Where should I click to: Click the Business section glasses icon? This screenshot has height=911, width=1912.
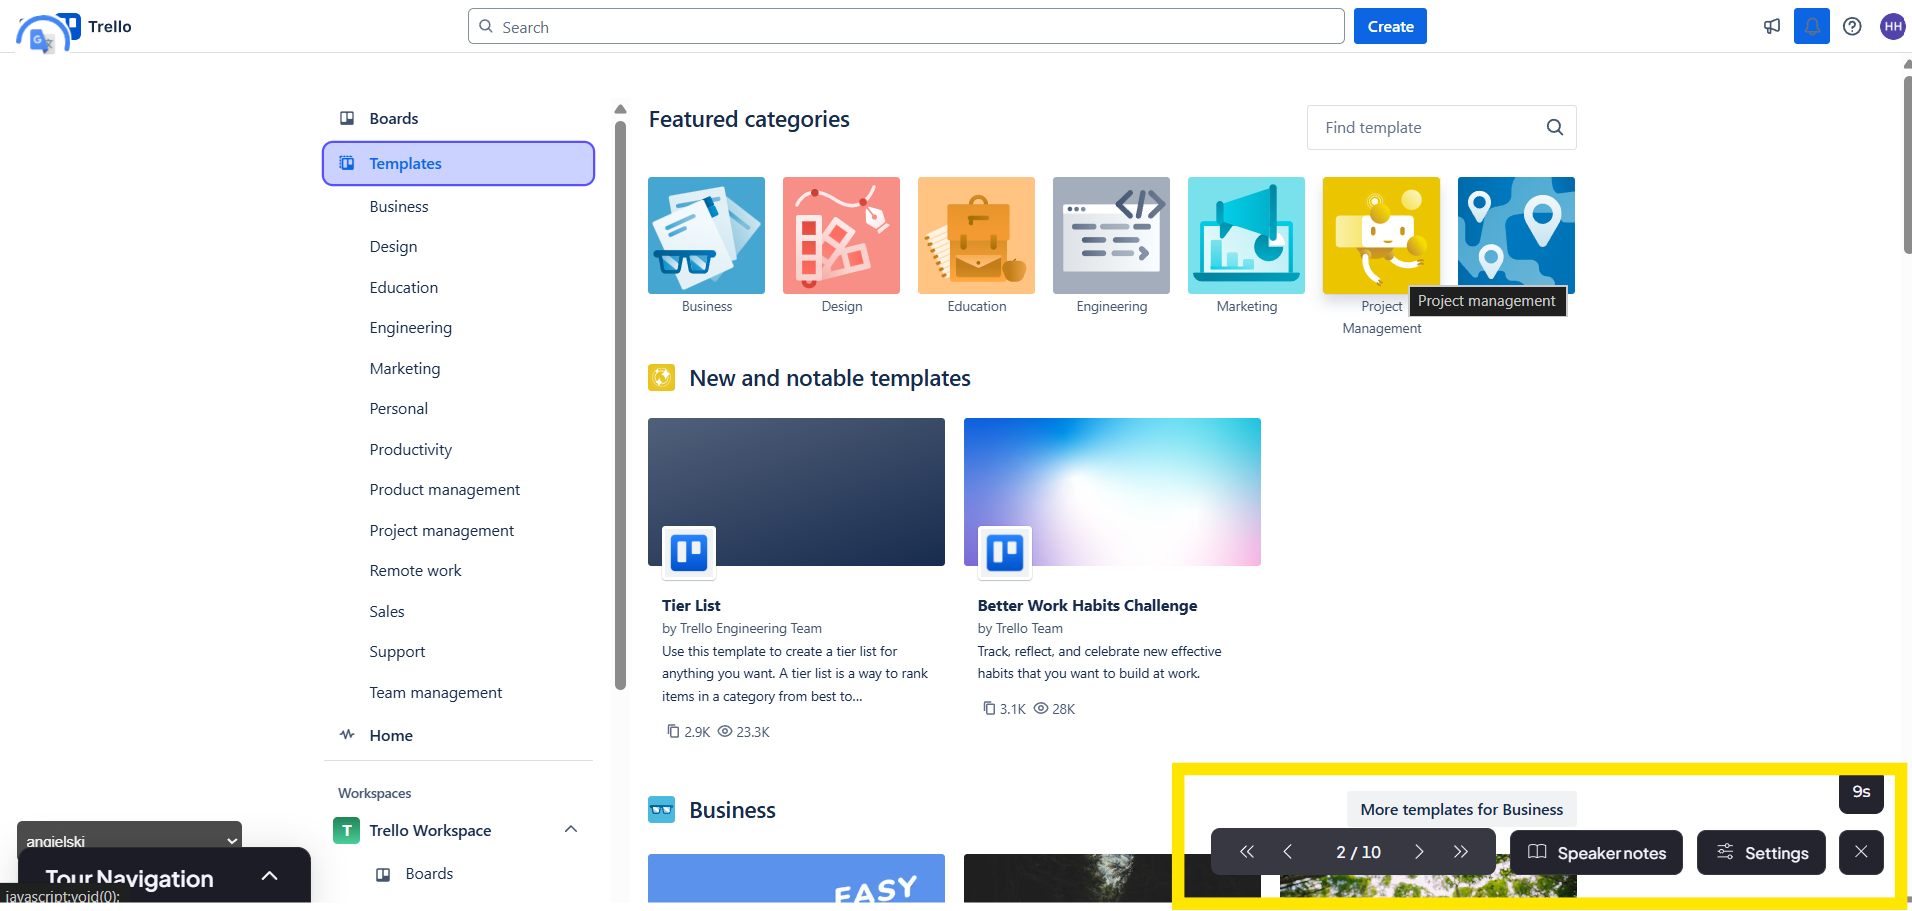click(661, 809)
